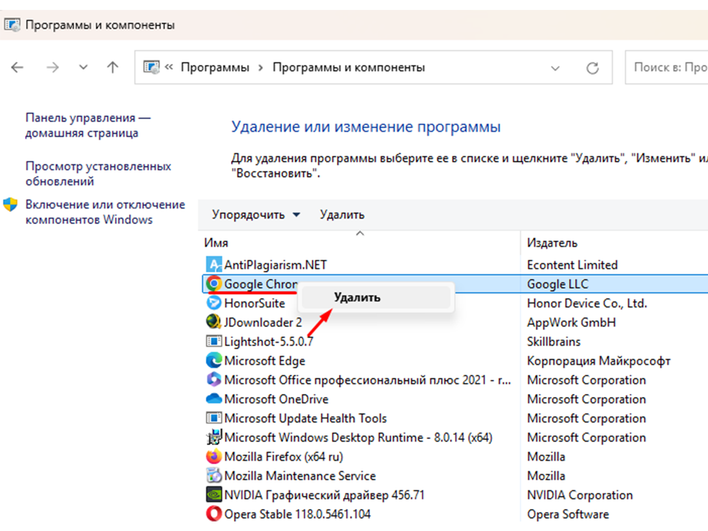This screenshot has width=708, height=531.
Task: Select the Microsoft Edge entry
Action: [265, 361]
